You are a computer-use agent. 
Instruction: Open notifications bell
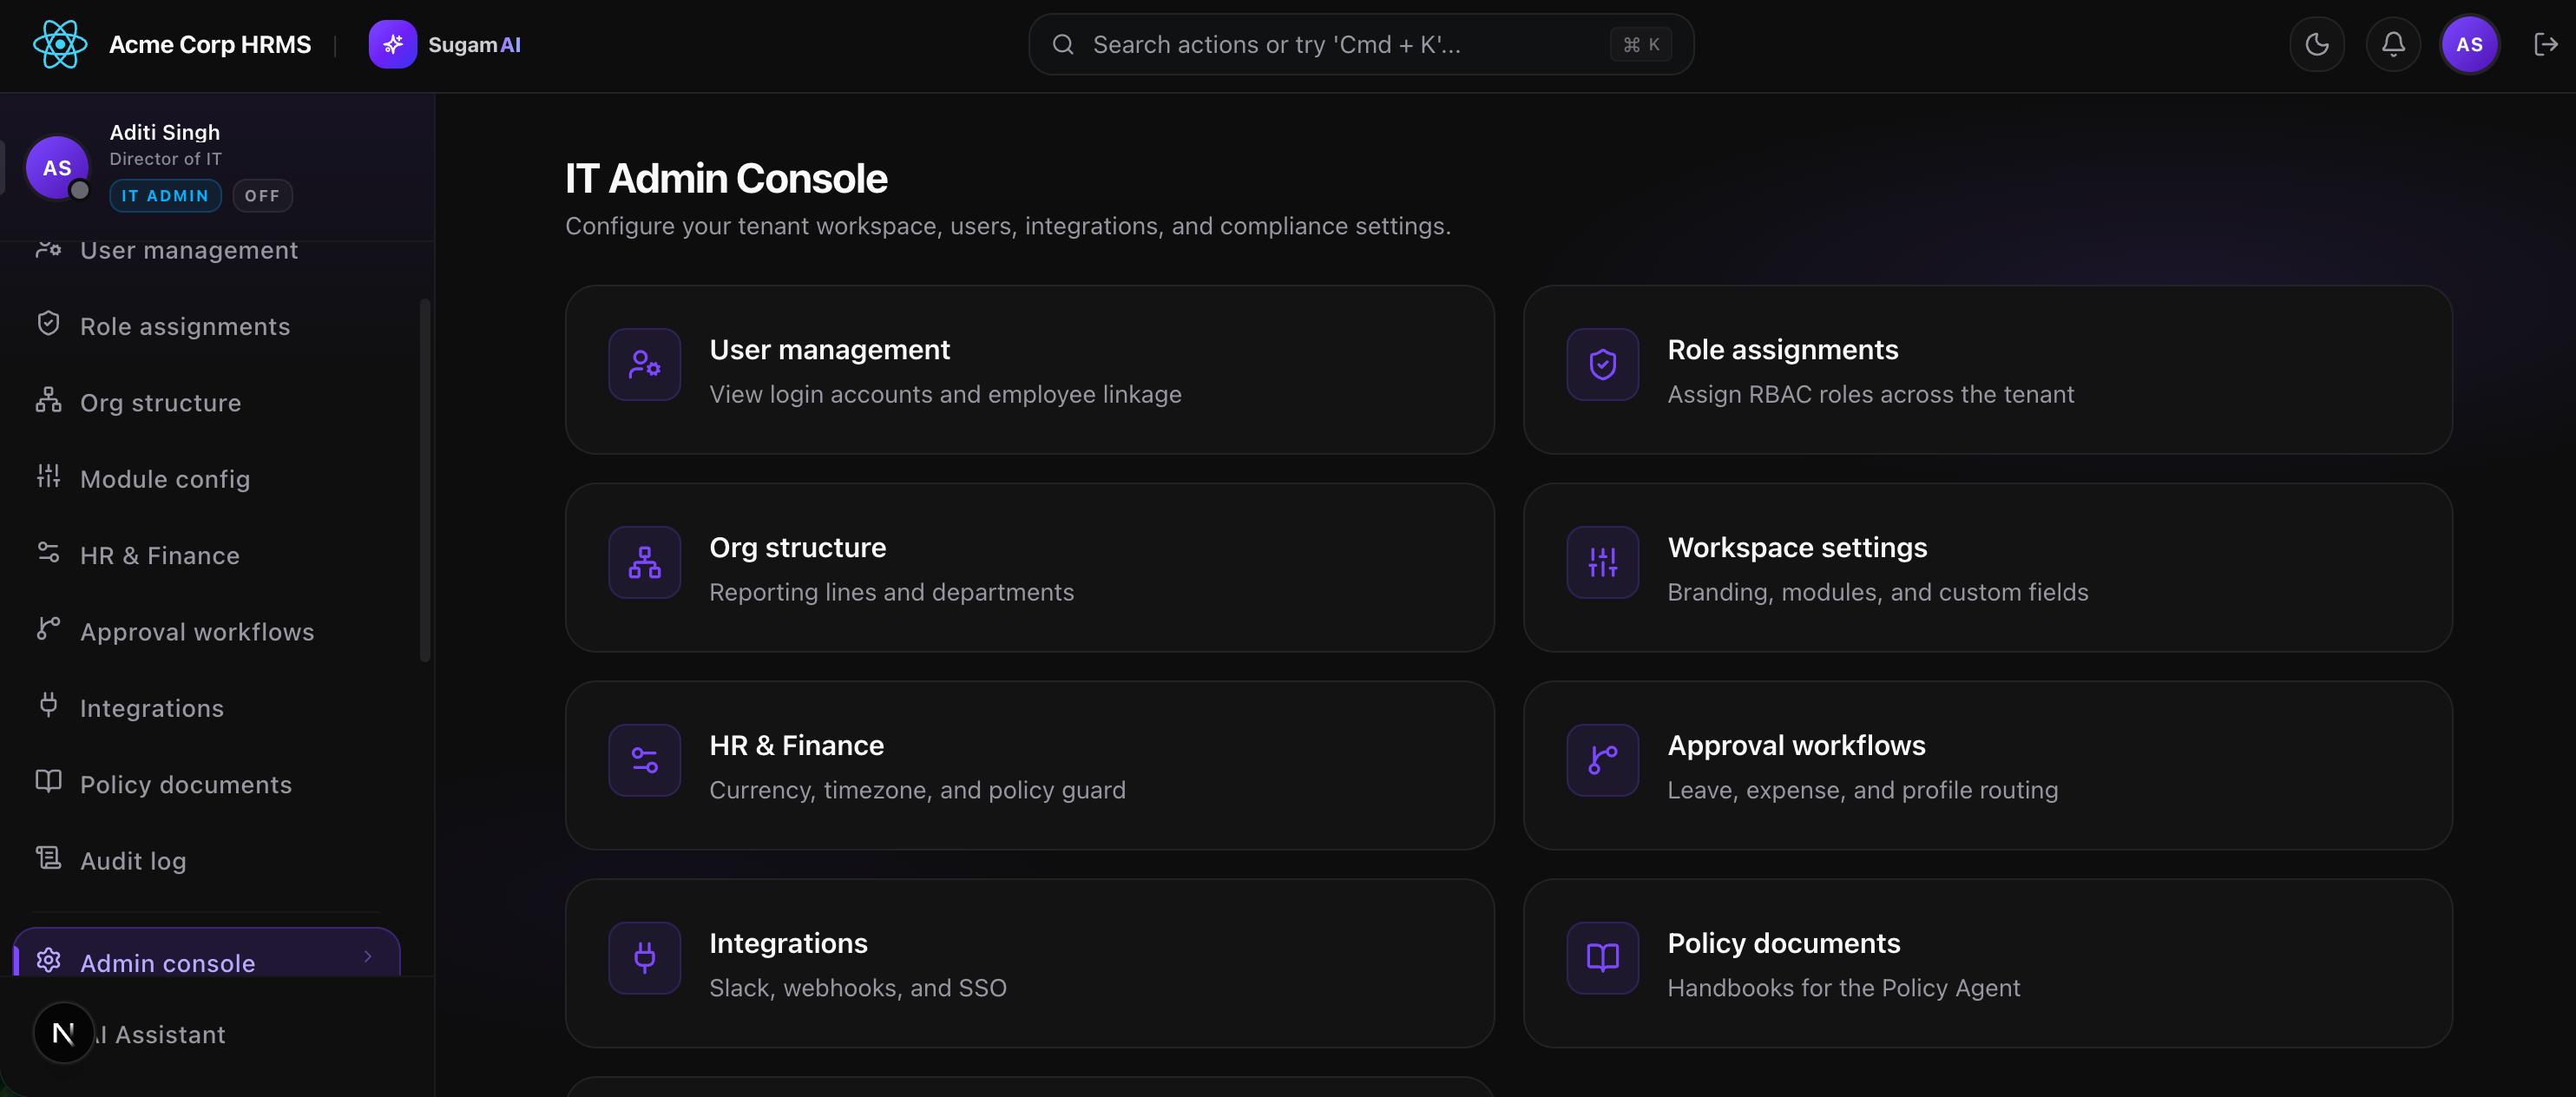pyautogui.click(x=2393, y=44)
